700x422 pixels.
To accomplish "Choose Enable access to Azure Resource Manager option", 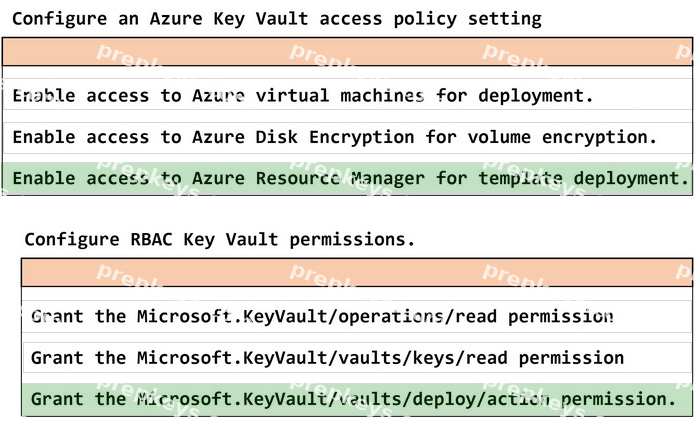I will [347, 179].
